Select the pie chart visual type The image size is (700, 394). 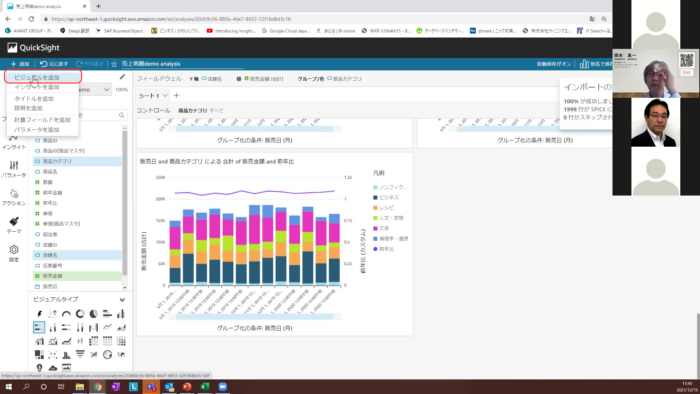tap(94, 314)
